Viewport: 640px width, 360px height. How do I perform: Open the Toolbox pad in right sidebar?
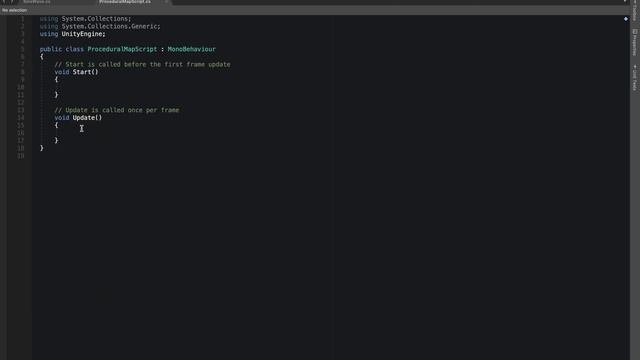click(x=635, y=10)
